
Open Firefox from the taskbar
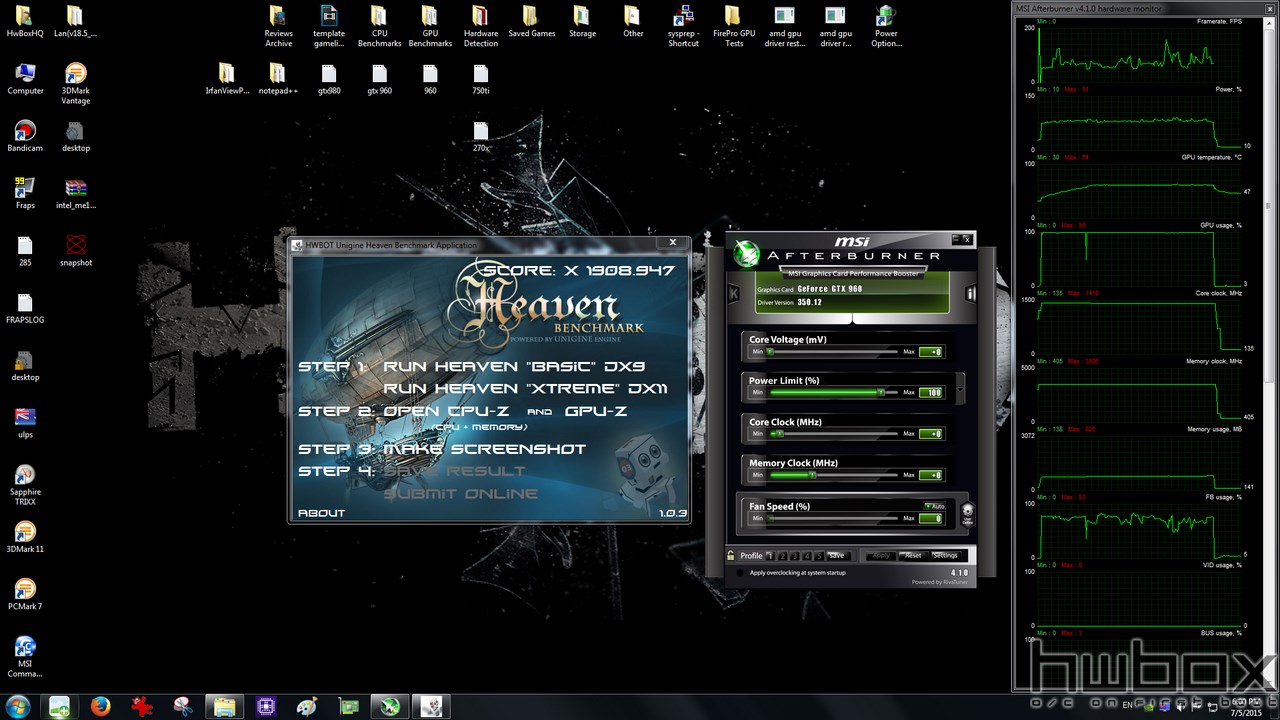(x=99, y=706)
